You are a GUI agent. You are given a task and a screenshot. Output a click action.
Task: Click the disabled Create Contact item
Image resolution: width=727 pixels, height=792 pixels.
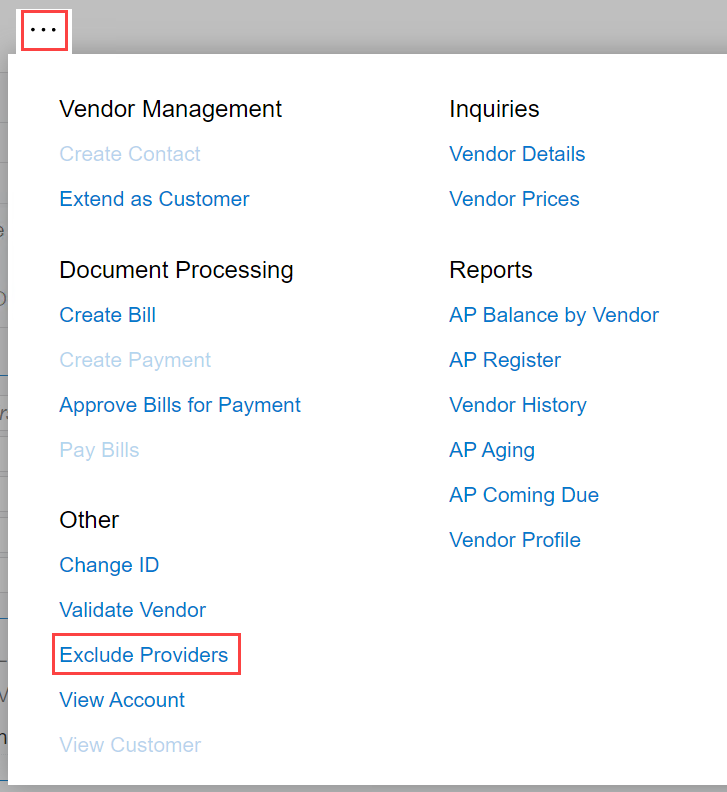pyautogui.click(x=130, y=154)
